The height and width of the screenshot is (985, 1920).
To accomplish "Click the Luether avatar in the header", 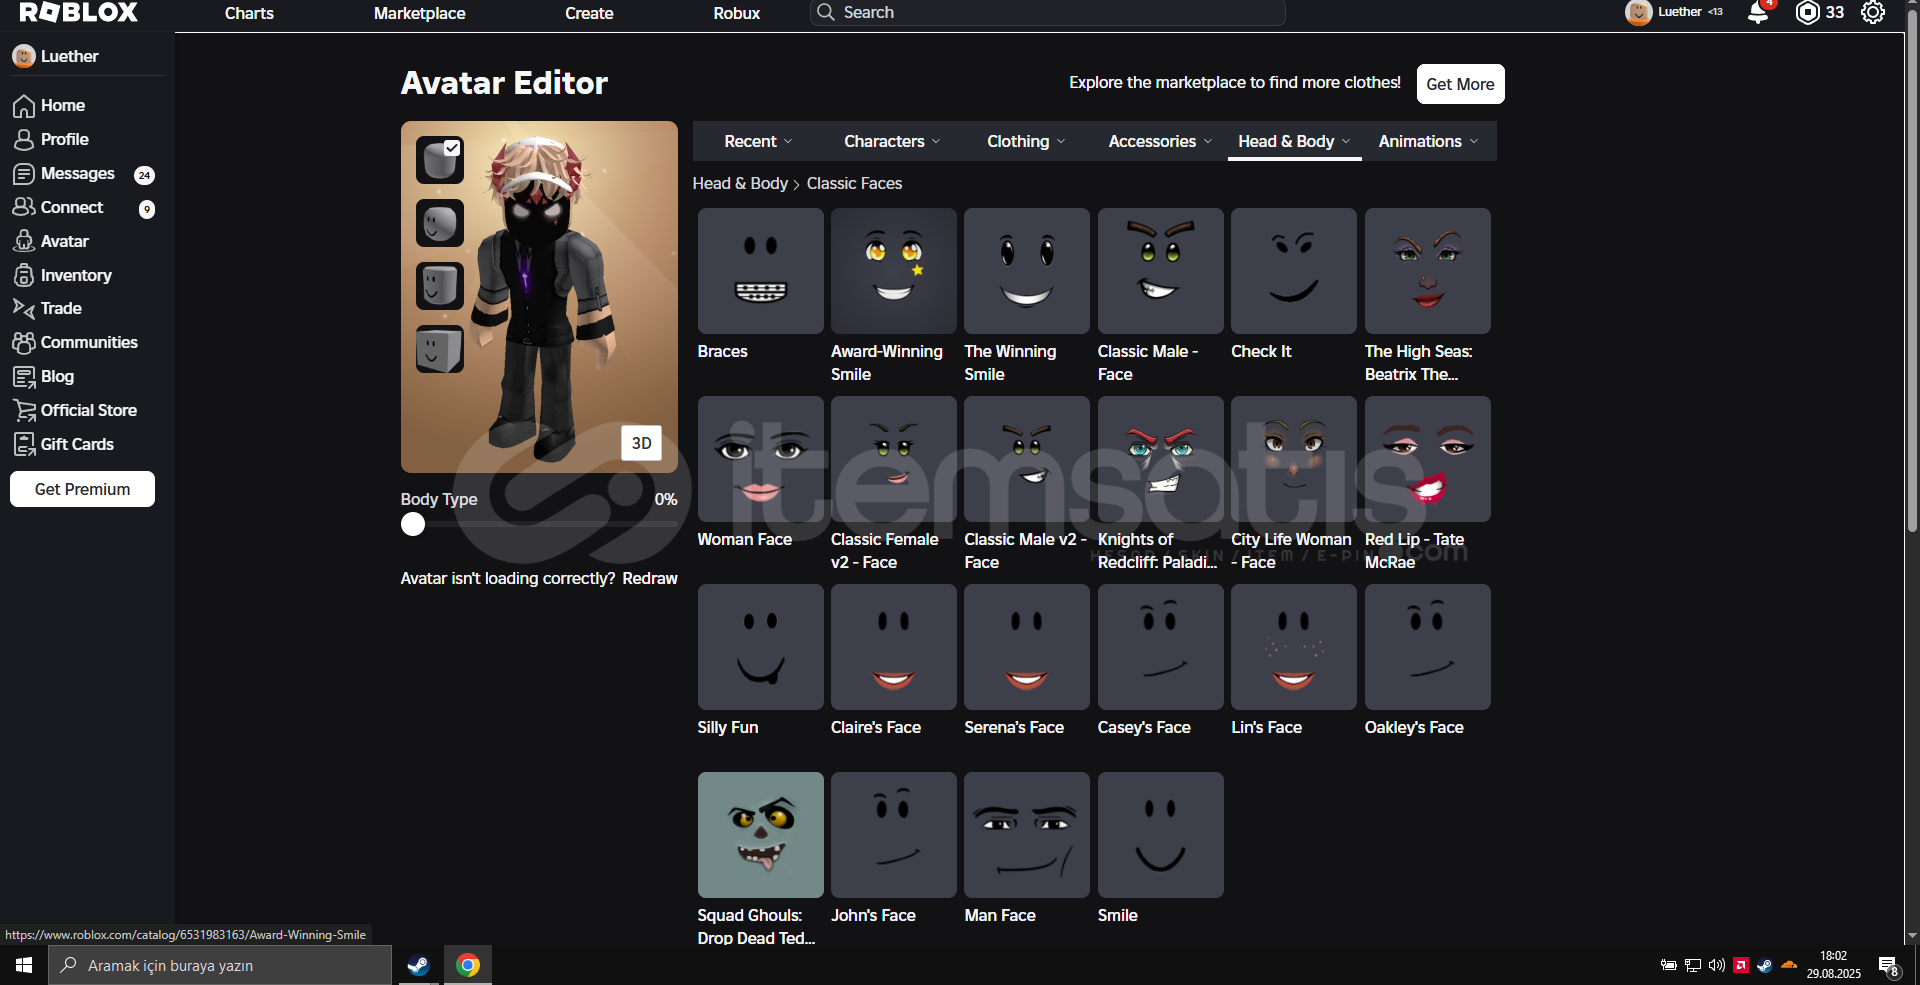I will (x=1638, y=12).
